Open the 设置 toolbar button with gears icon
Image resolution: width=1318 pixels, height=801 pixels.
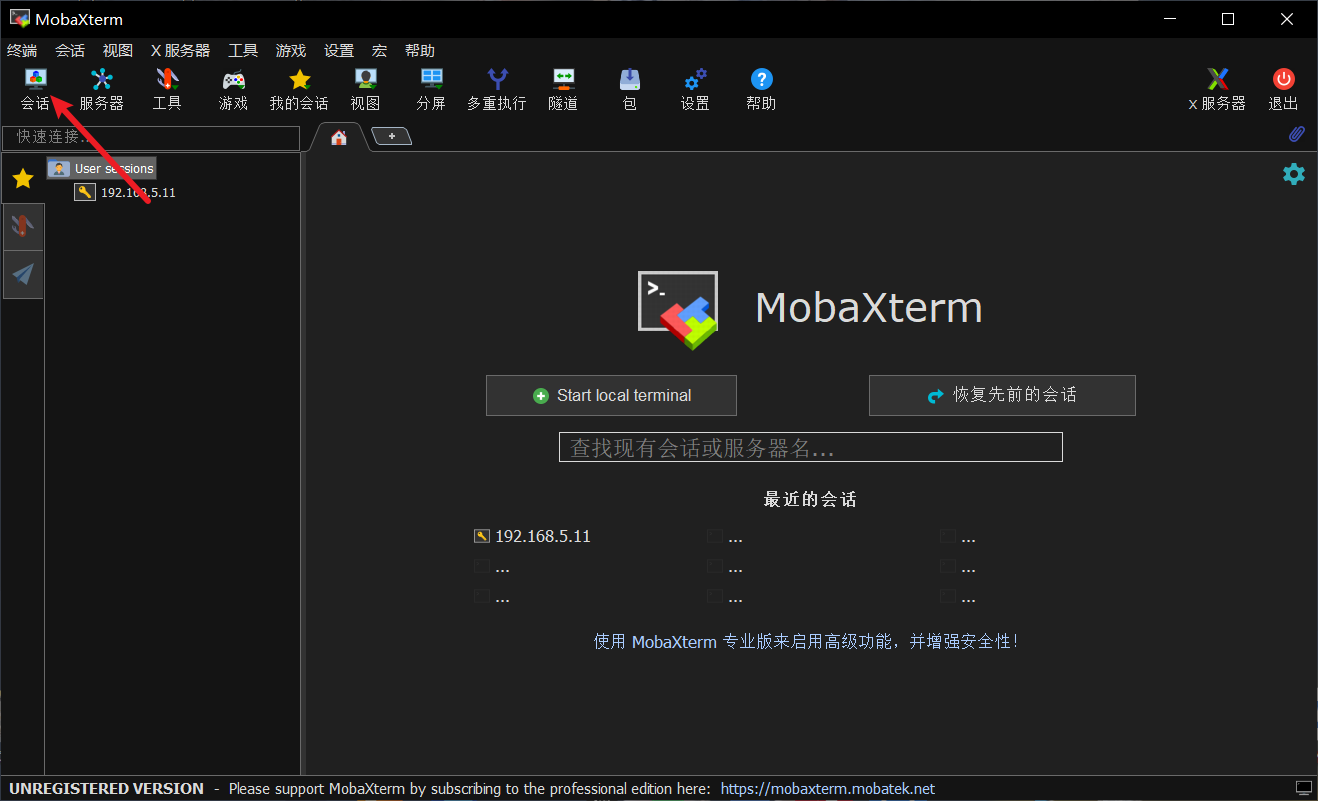tap(695, 89)
